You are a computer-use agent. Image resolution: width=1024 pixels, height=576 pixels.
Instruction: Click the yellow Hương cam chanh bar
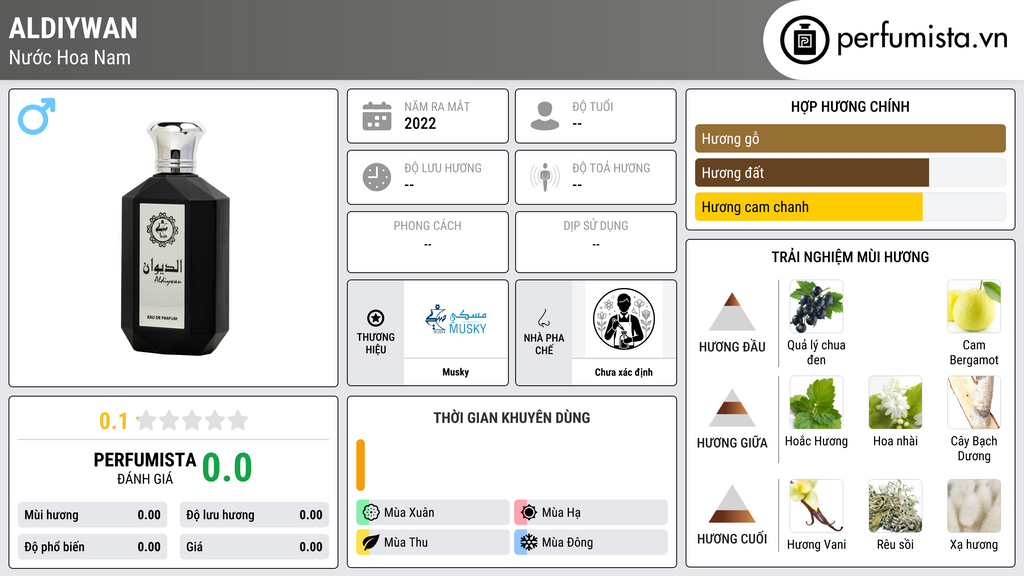tap(808, 207)
